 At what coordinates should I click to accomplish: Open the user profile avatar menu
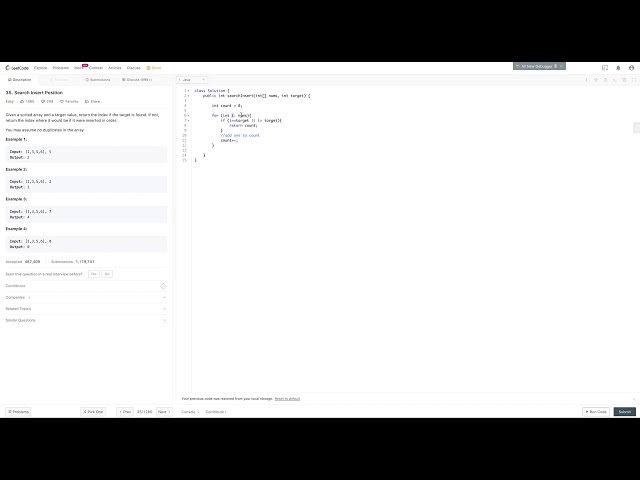tap(631, 68)
